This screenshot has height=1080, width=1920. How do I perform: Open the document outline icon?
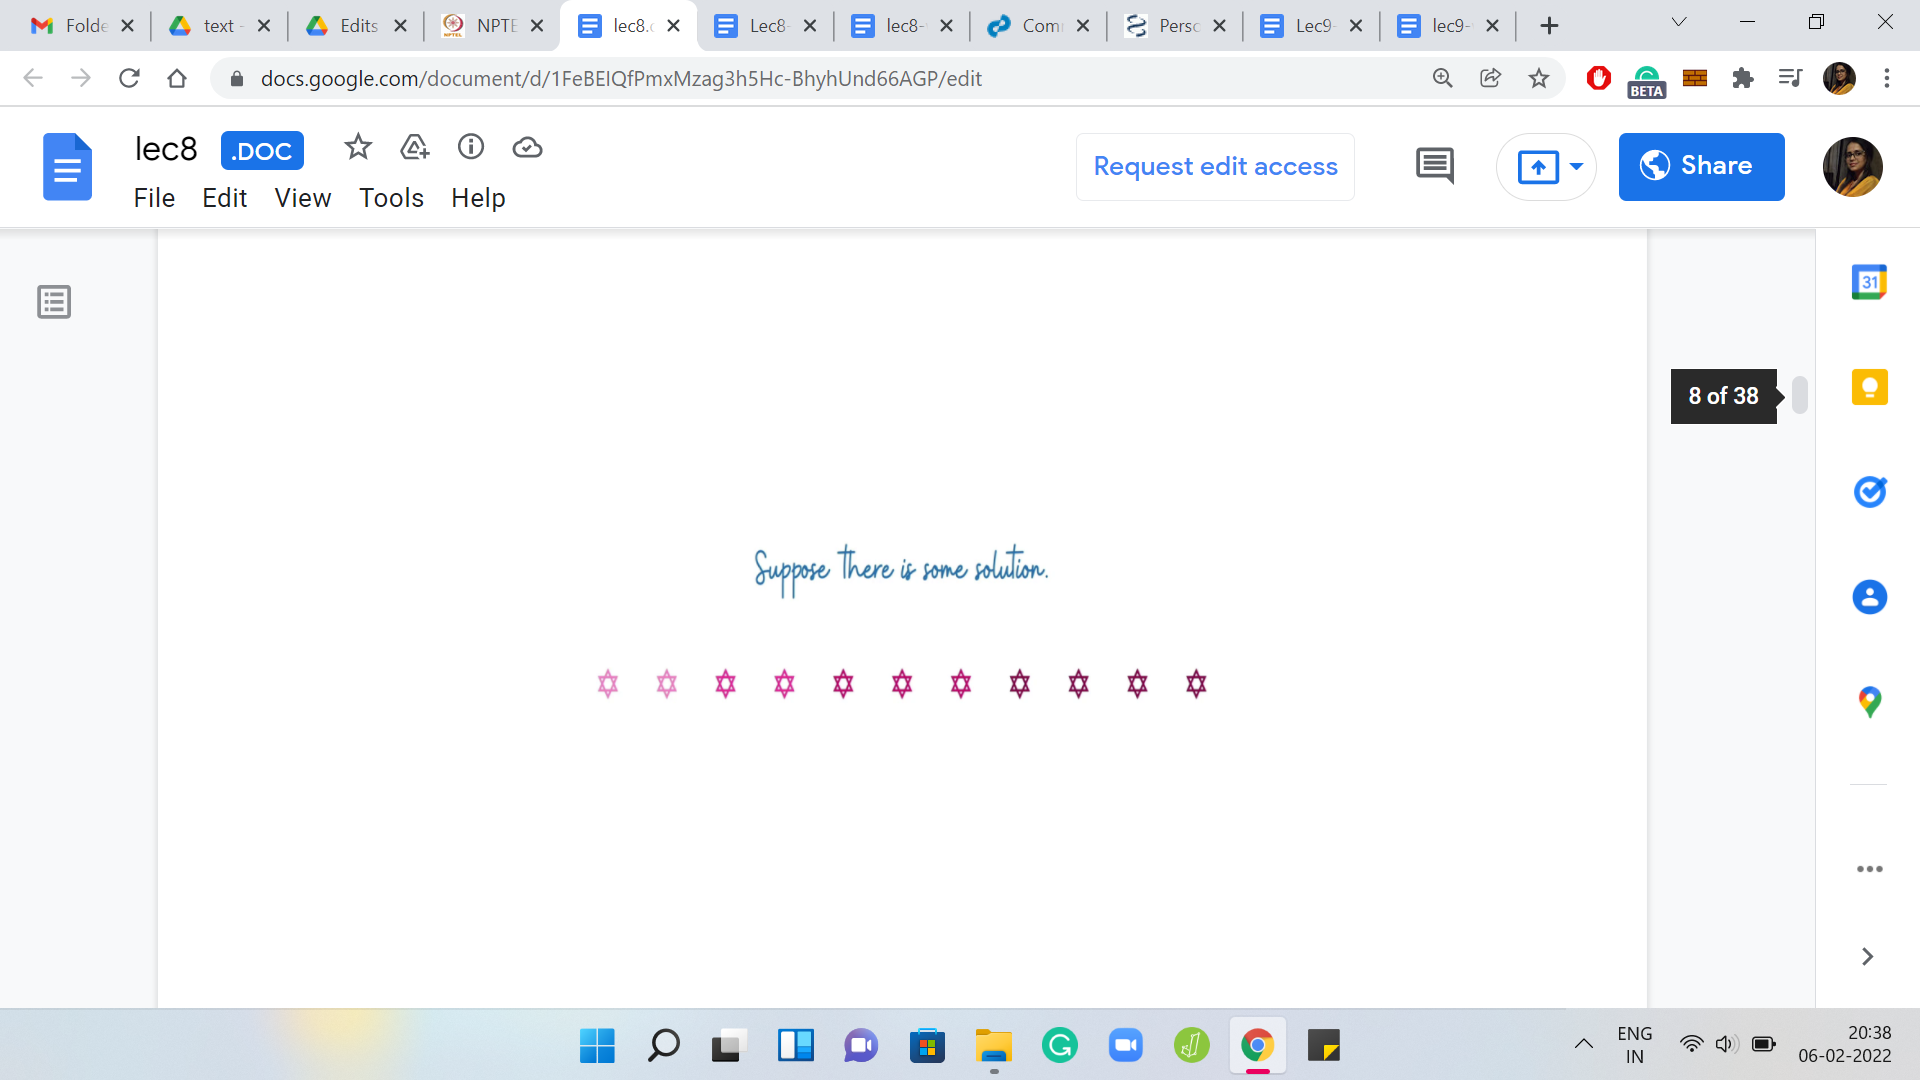pyautogui.click(x=54, y=301)
